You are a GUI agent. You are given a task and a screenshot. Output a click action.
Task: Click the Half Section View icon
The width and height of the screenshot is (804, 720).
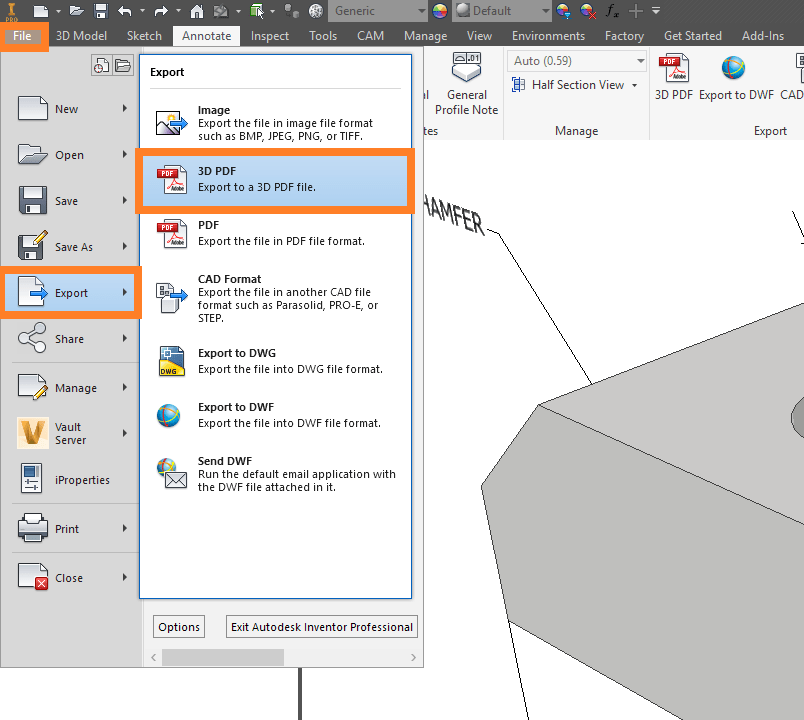tap(518, 85)
